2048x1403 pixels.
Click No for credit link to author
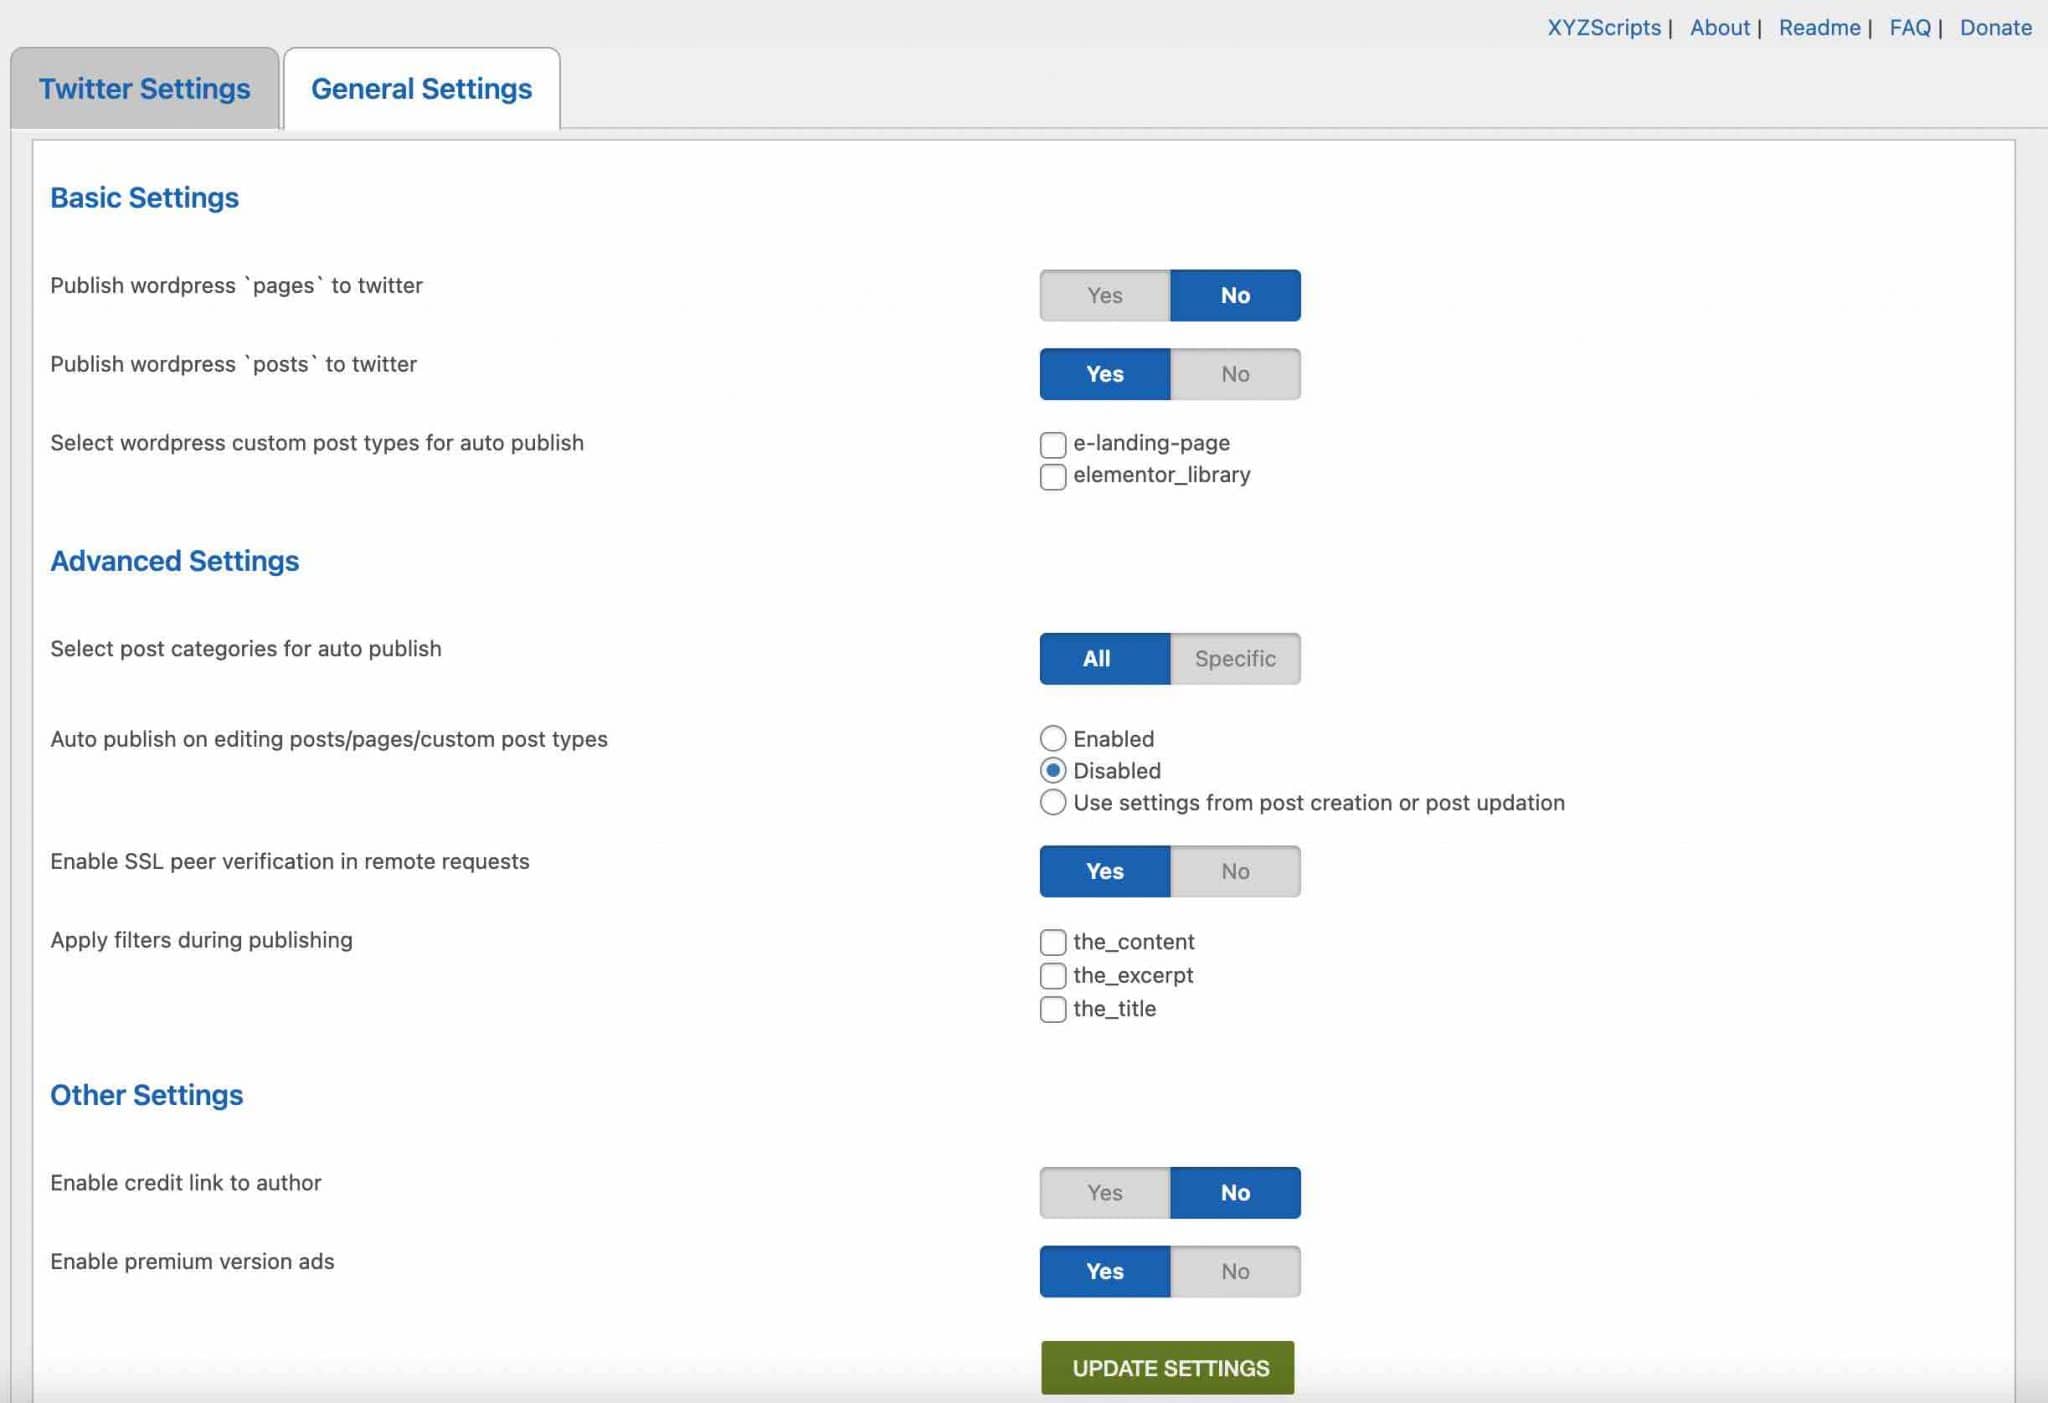click(x=1235, y=1192)
